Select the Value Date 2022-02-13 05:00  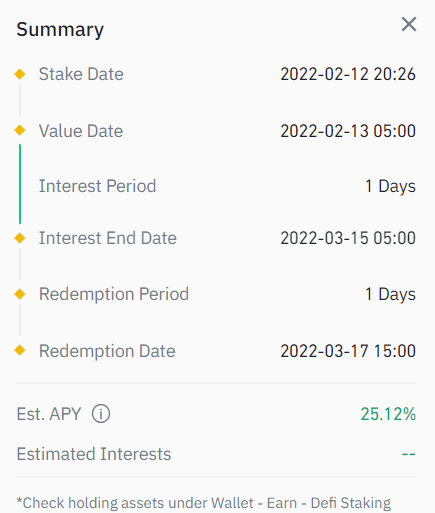[x=348, y=131]
